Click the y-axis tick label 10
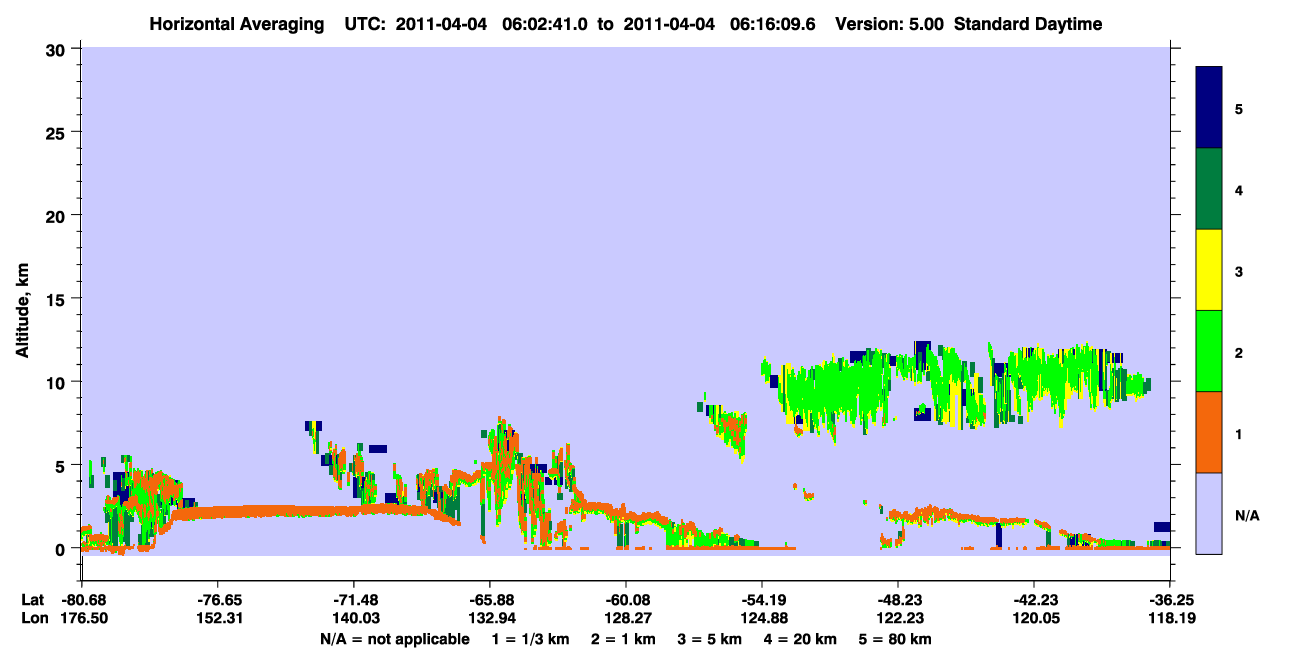This screenshot has width=1300, height=667. [58, 382]
